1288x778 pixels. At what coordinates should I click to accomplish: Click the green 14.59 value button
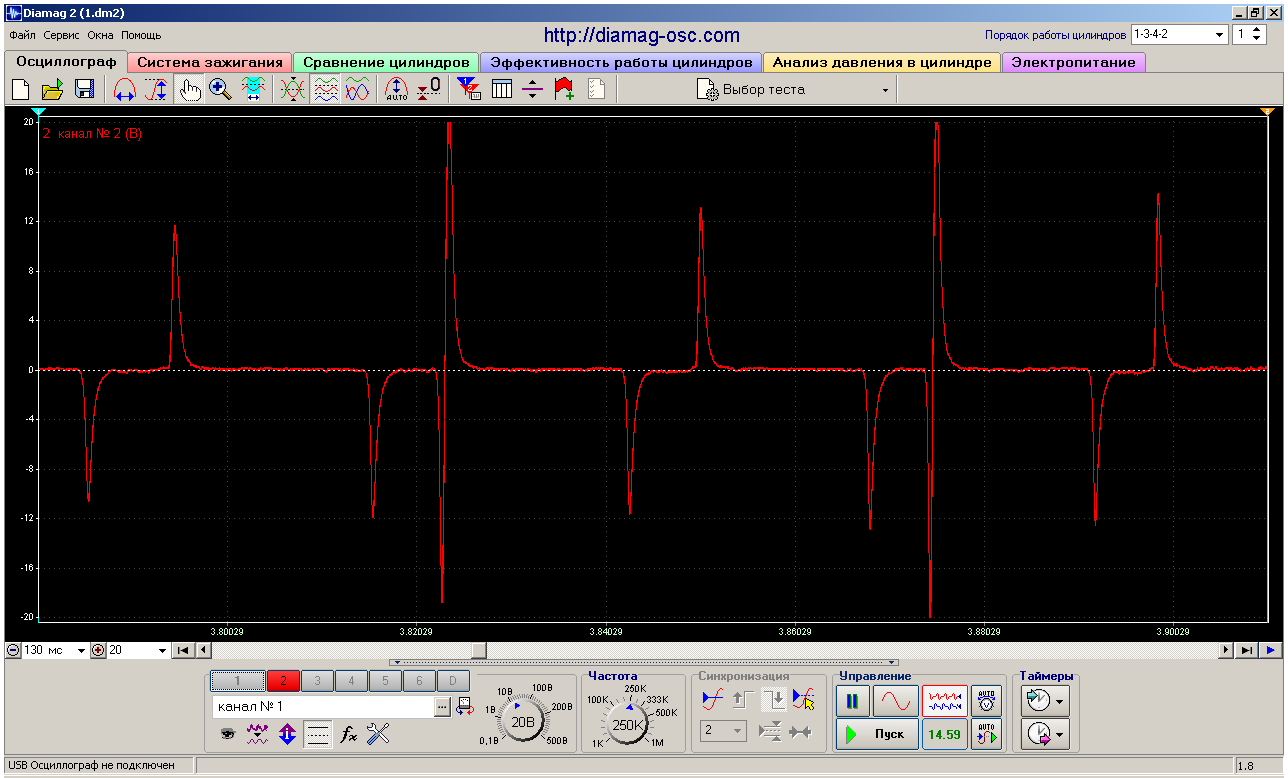click(x=944, y=734)
